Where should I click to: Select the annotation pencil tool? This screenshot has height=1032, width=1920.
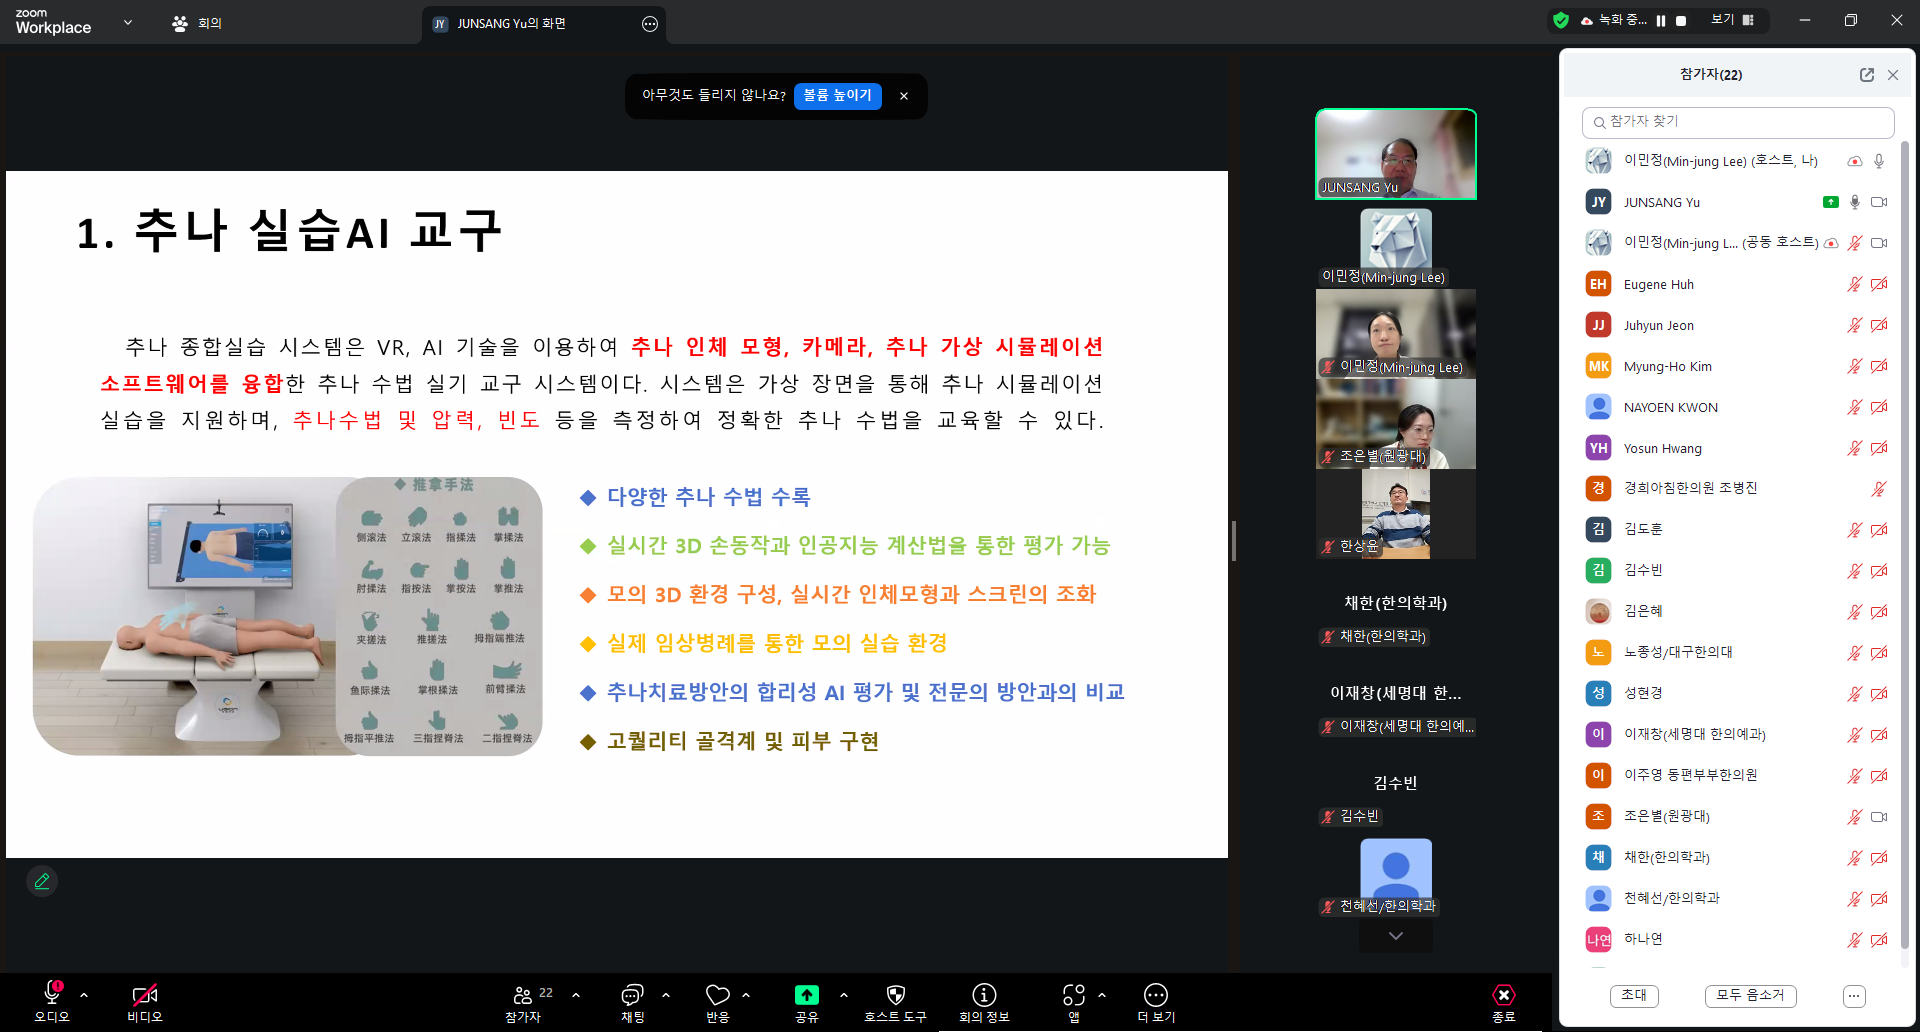[42, 881]
